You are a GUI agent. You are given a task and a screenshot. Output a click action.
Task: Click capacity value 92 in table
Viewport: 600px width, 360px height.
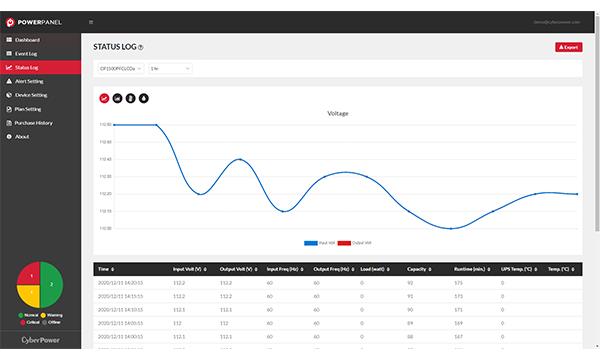[x=410, y=283]
